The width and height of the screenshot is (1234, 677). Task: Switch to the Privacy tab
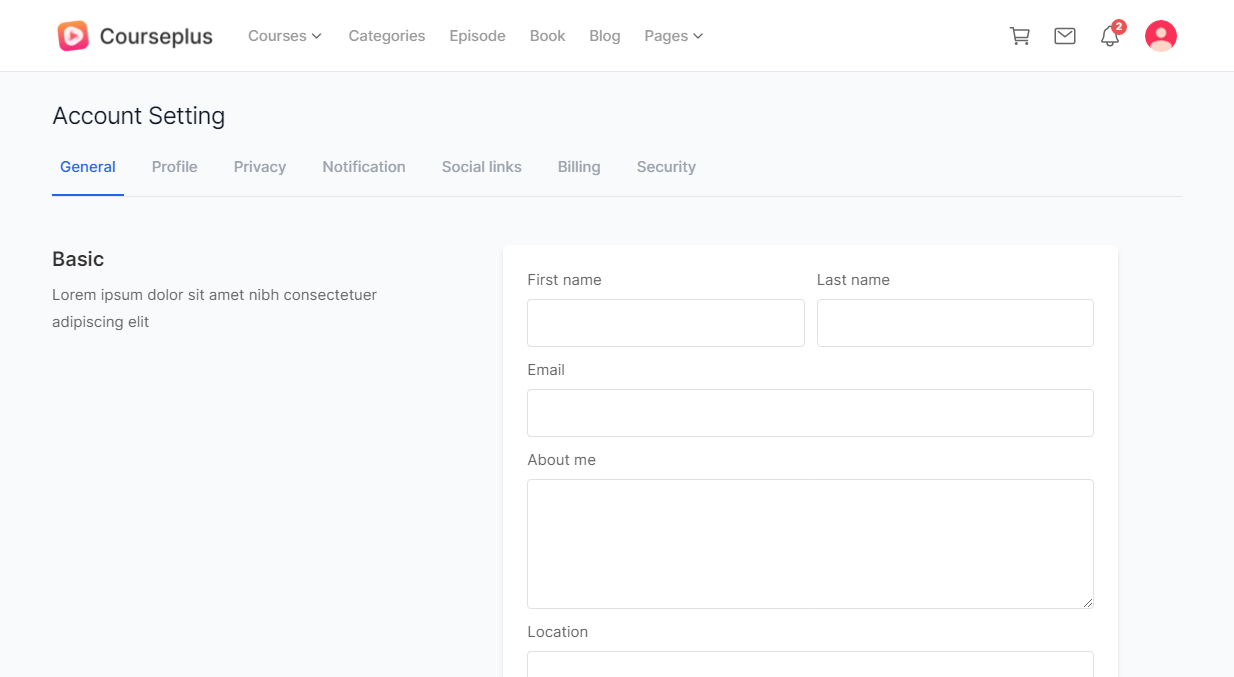coord(260,167)
